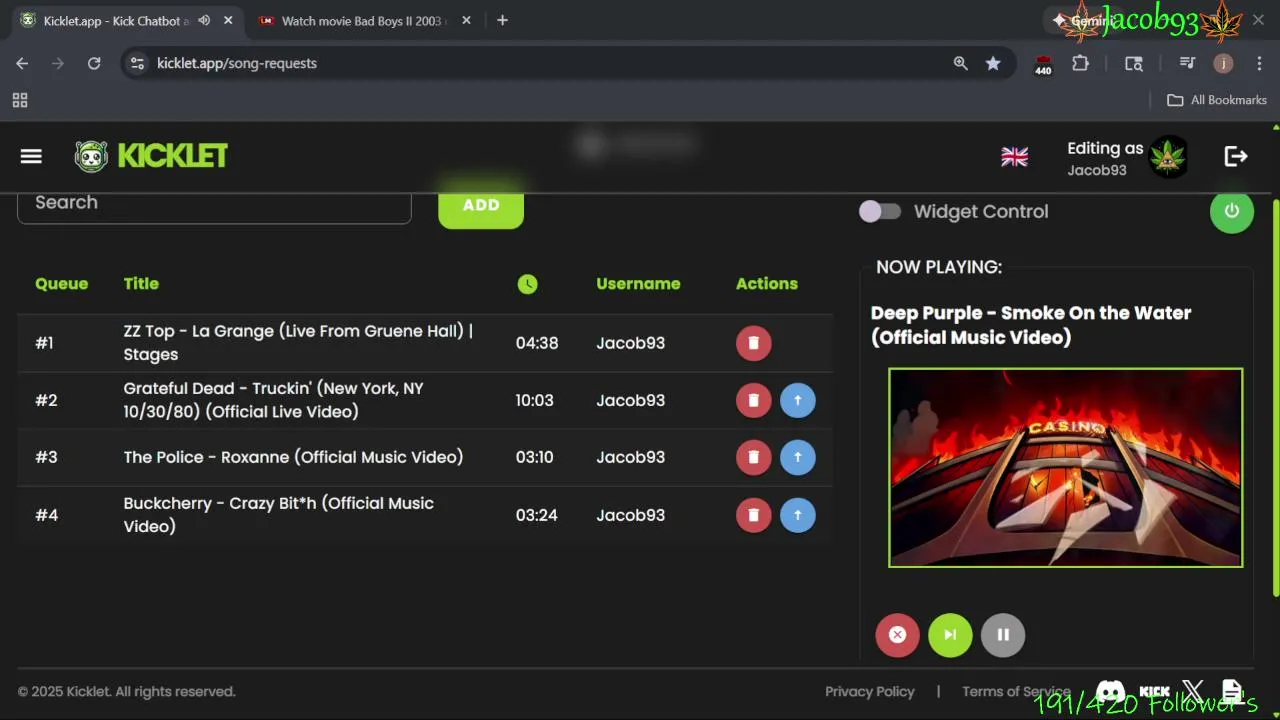Open the All Bookmarks folder
The width and height of the screenshot is (1280, 720).
coord(1217,100)
